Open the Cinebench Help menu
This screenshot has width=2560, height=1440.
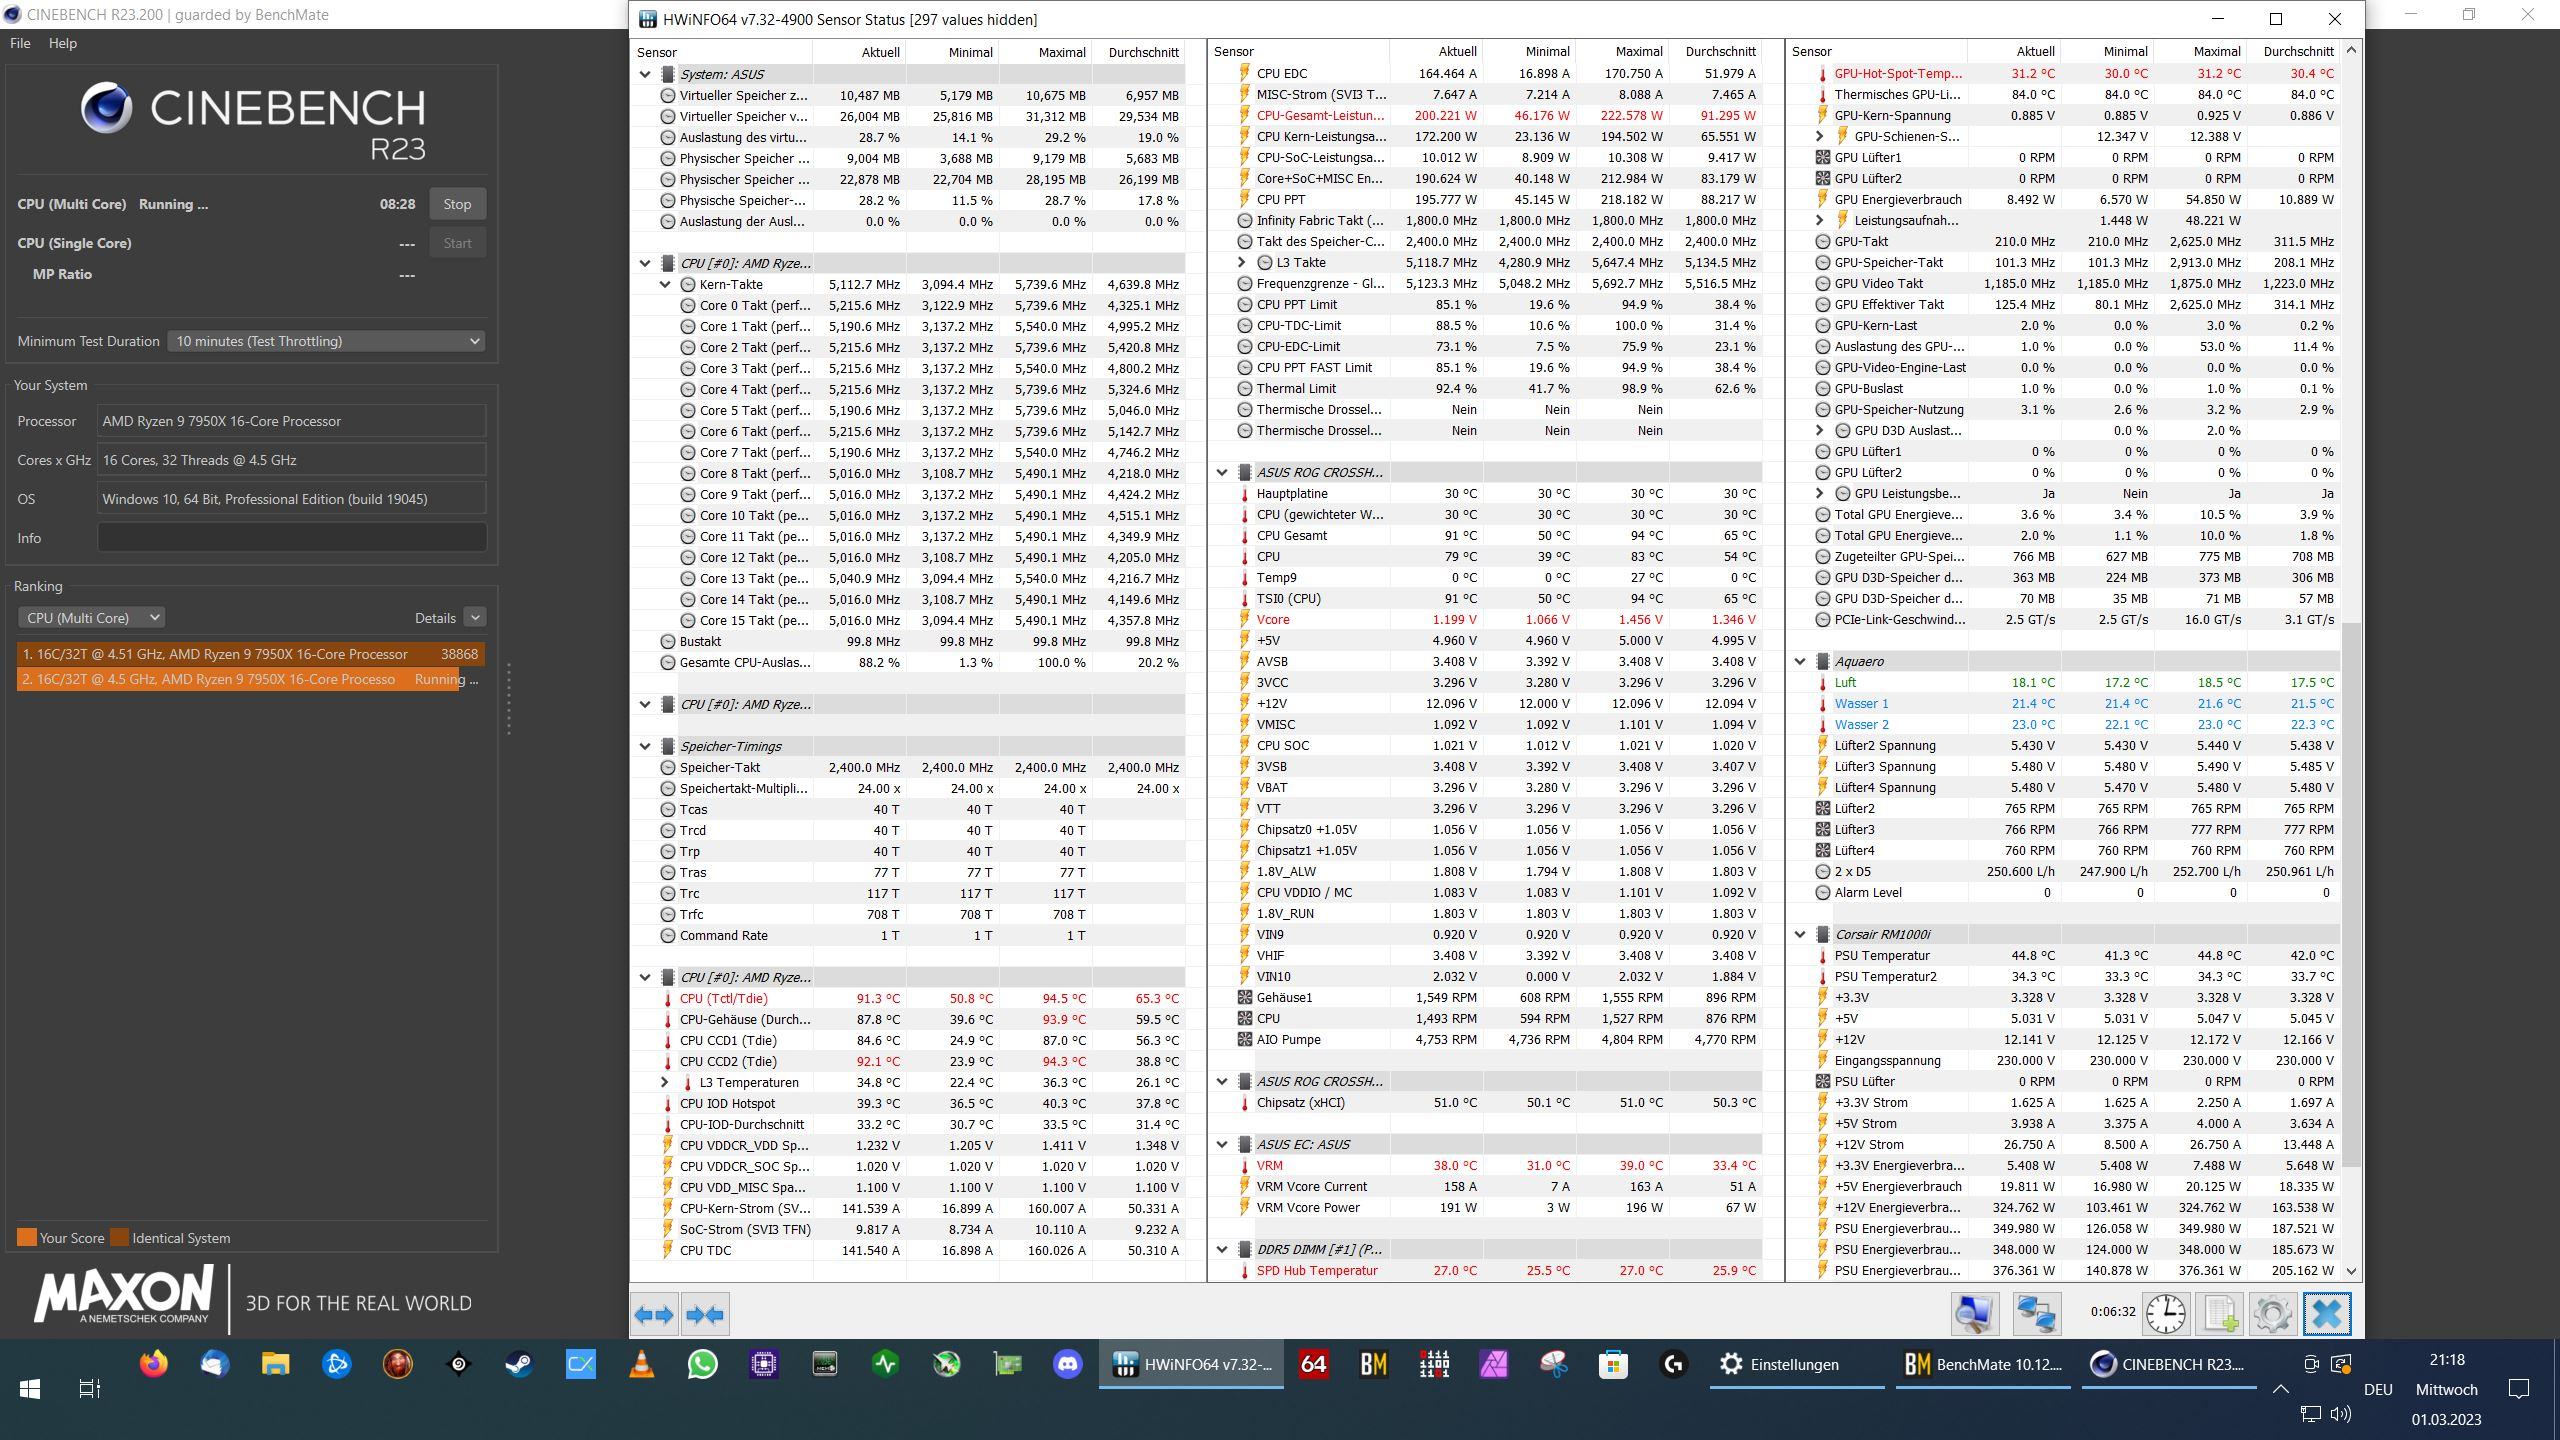tap(62, 43)
